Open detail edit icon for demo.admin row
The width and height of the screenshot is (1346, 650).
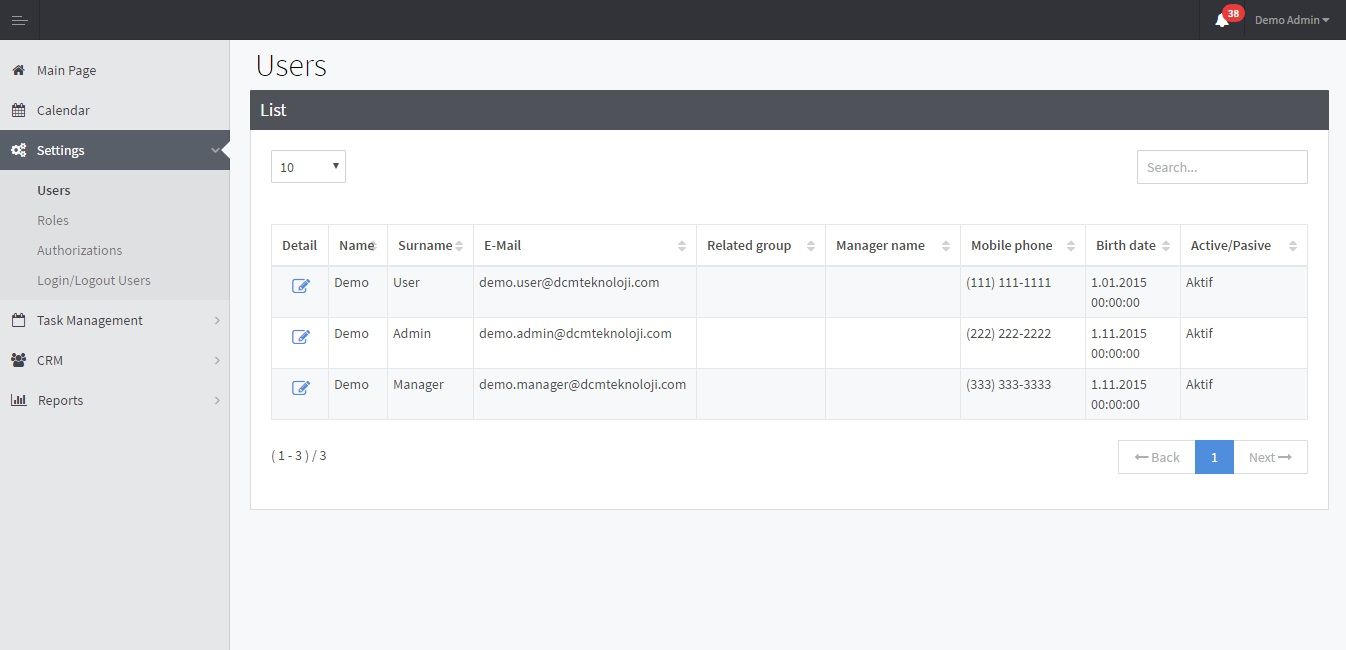(x=300, y=337)
